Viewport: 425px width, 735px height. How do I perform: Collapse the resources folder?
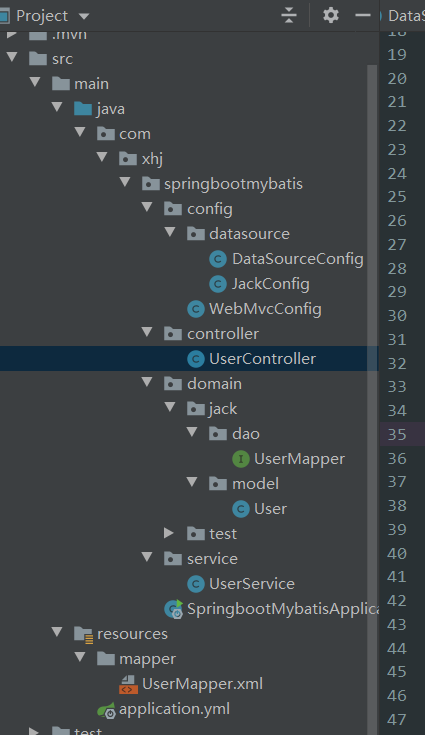(x=57, y=632)
